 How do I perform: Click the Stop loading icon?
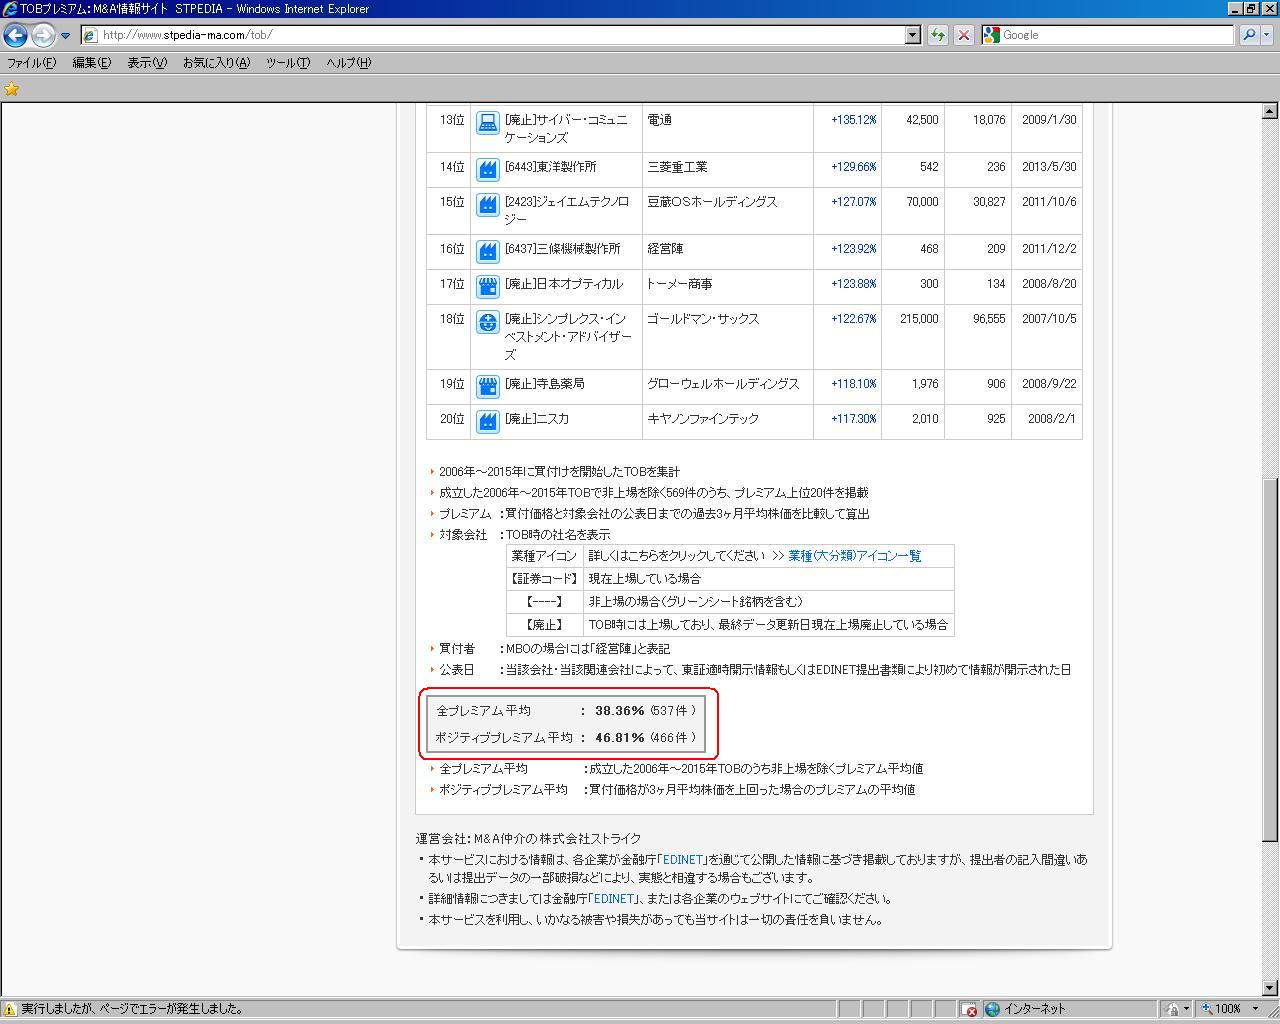point(963,35)
